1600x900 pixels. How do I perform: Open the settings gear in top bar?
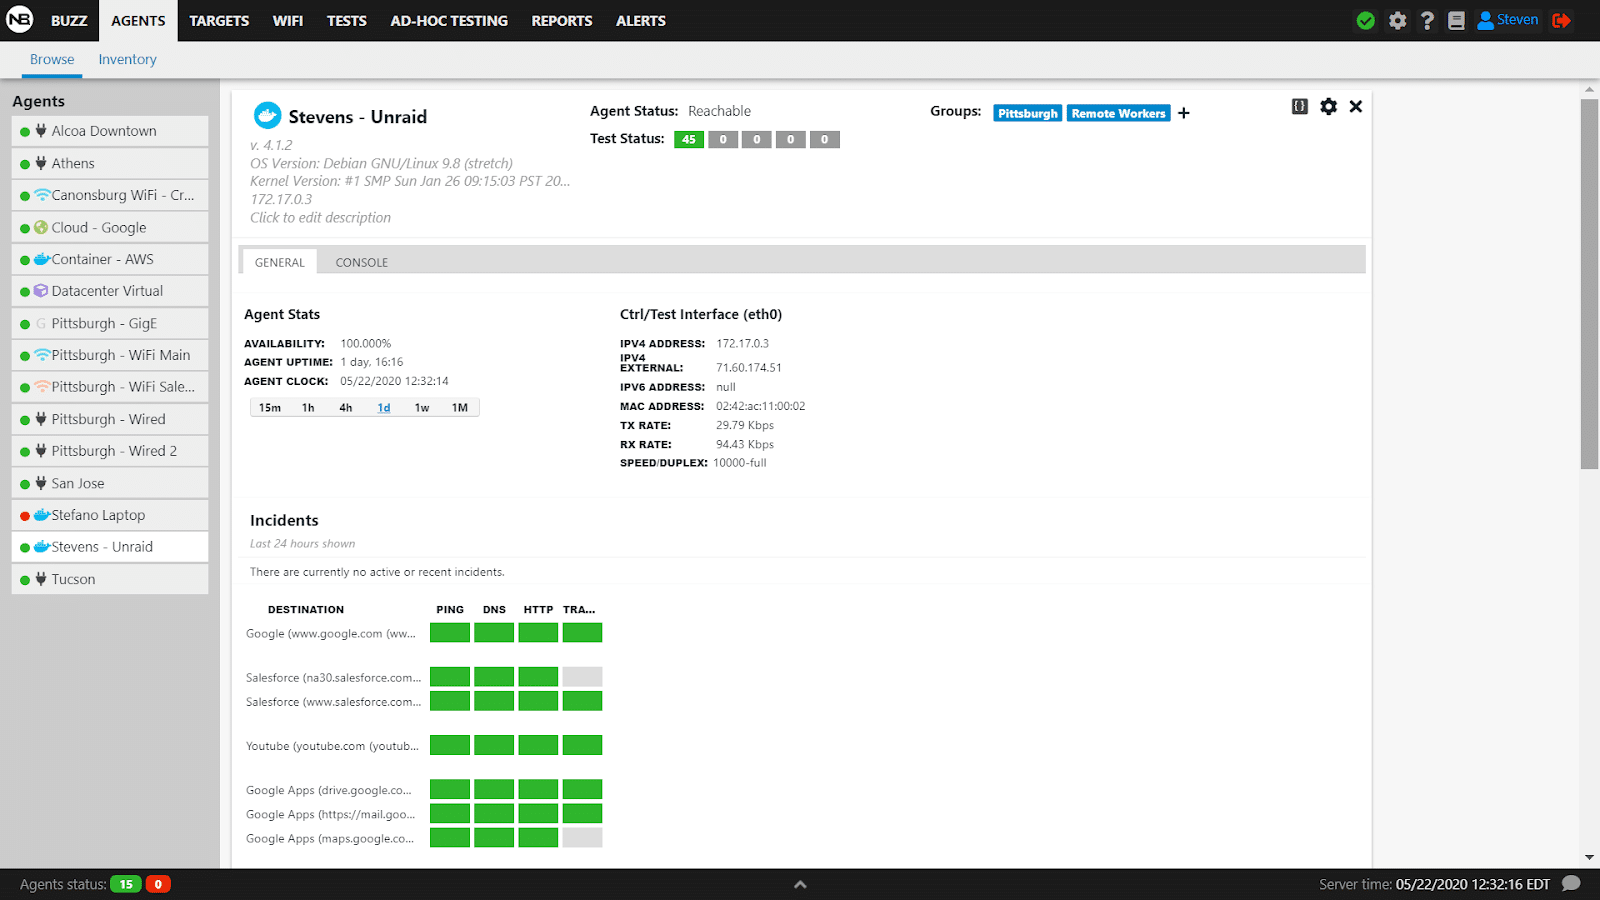pos(1397,21)
